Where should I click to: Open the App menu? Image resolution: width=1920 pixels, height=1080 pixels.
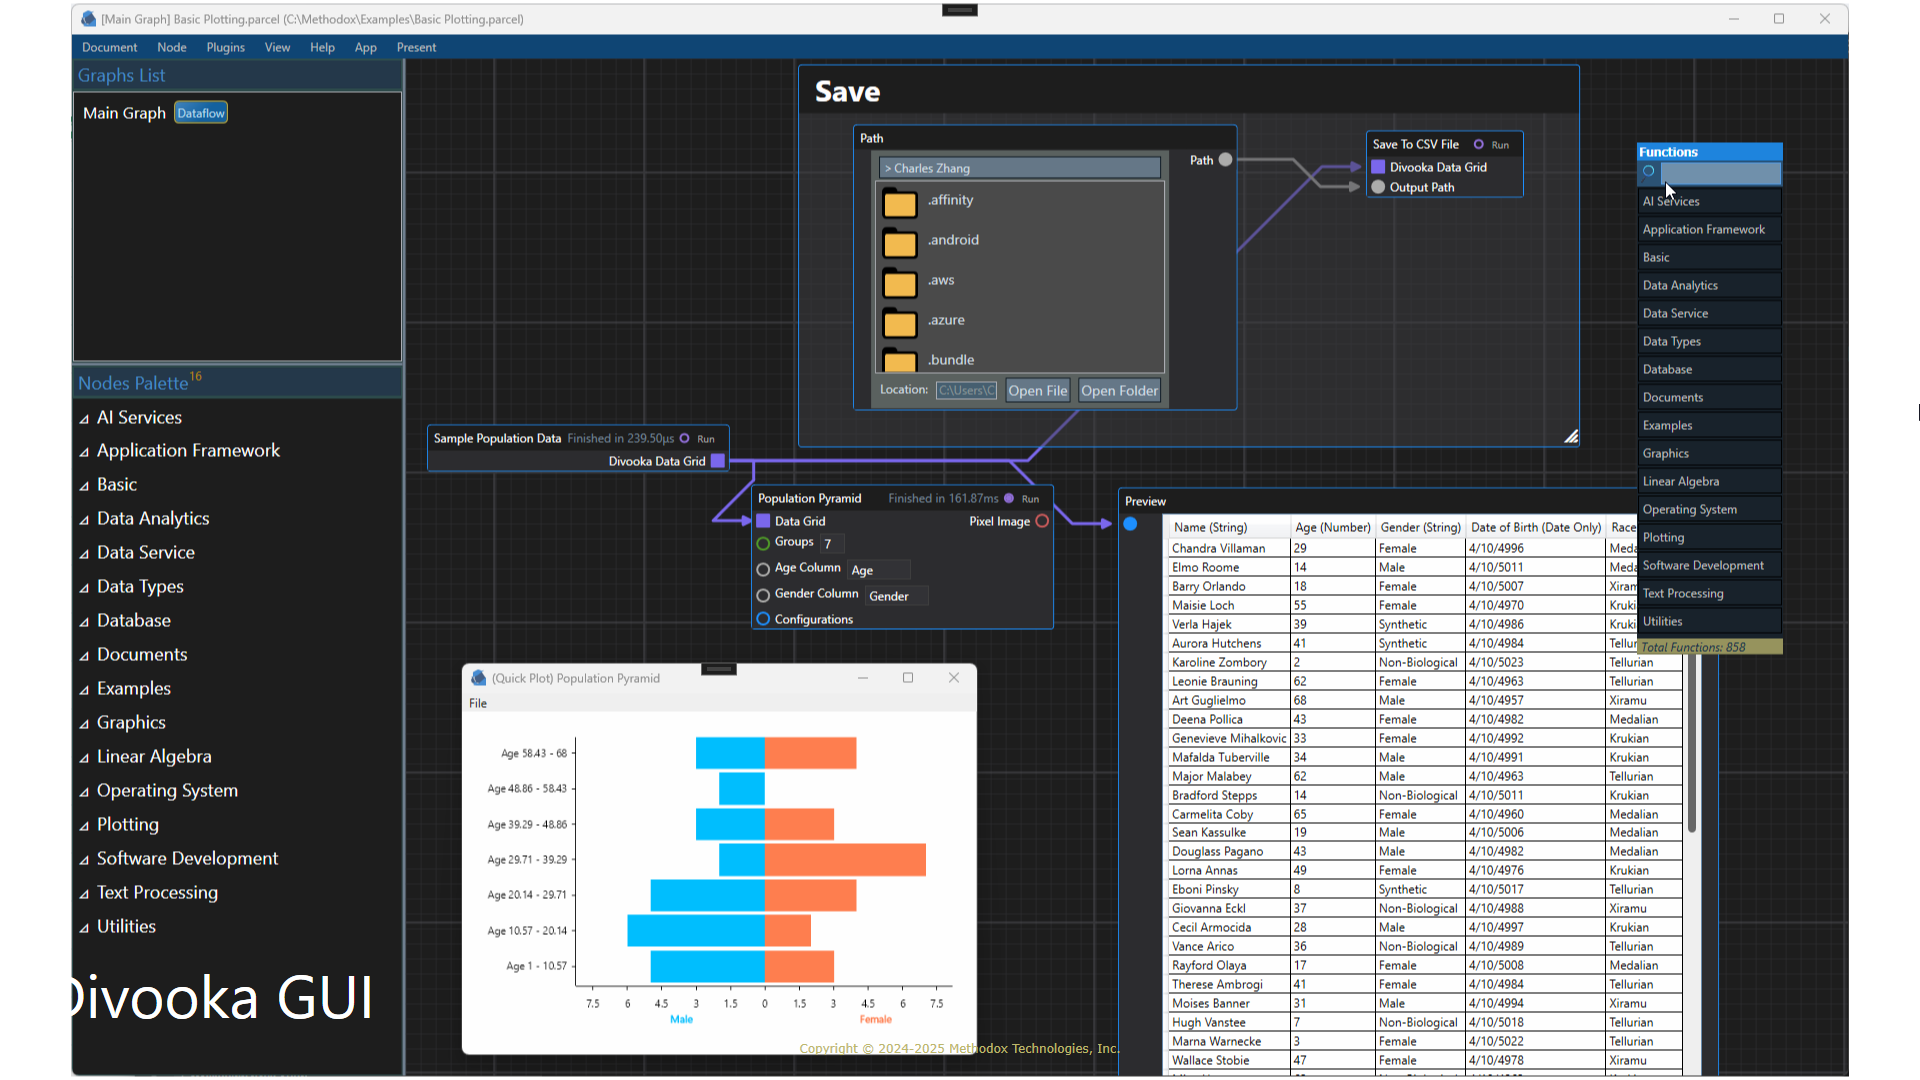coord(365,47)
